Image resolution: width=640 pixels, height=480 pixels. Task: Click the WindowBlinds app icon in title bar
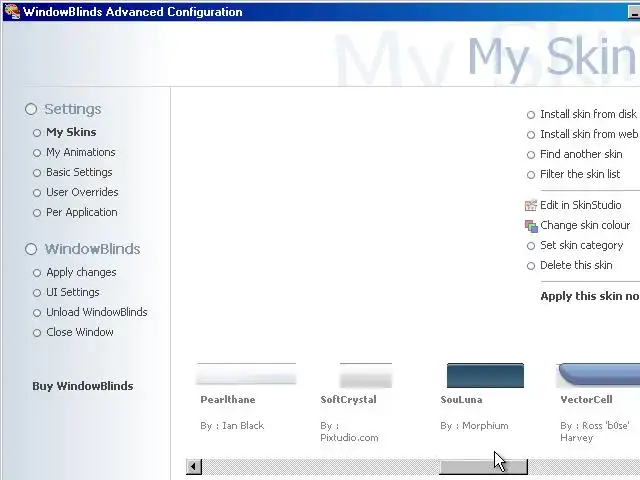click(12, 11)
